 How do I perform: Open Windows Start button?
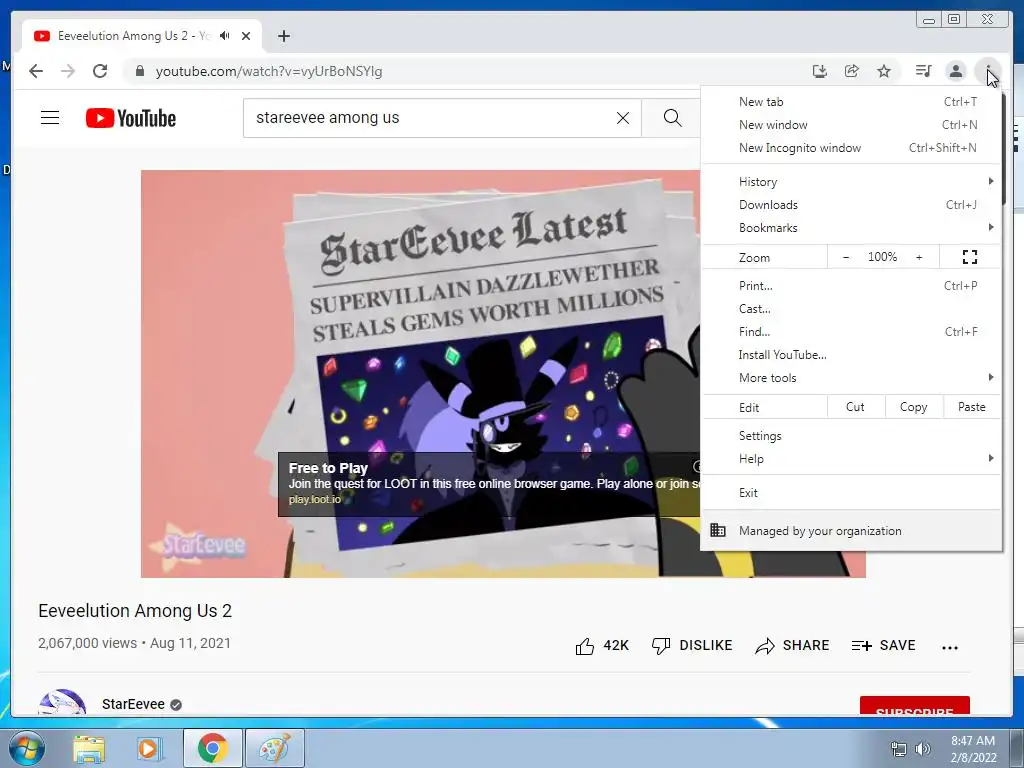(26, 748)
